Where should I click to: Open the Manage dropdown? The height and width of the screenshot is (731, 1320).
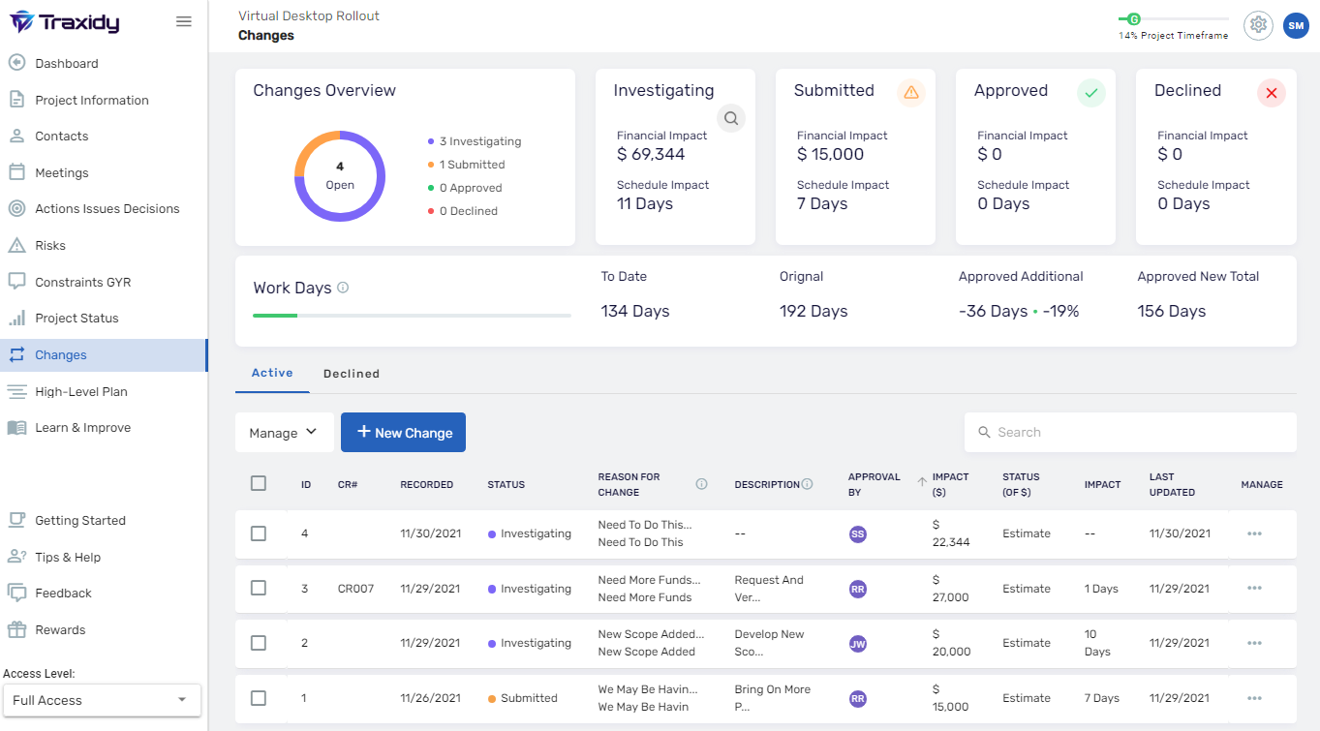click(x=284, y=432)
